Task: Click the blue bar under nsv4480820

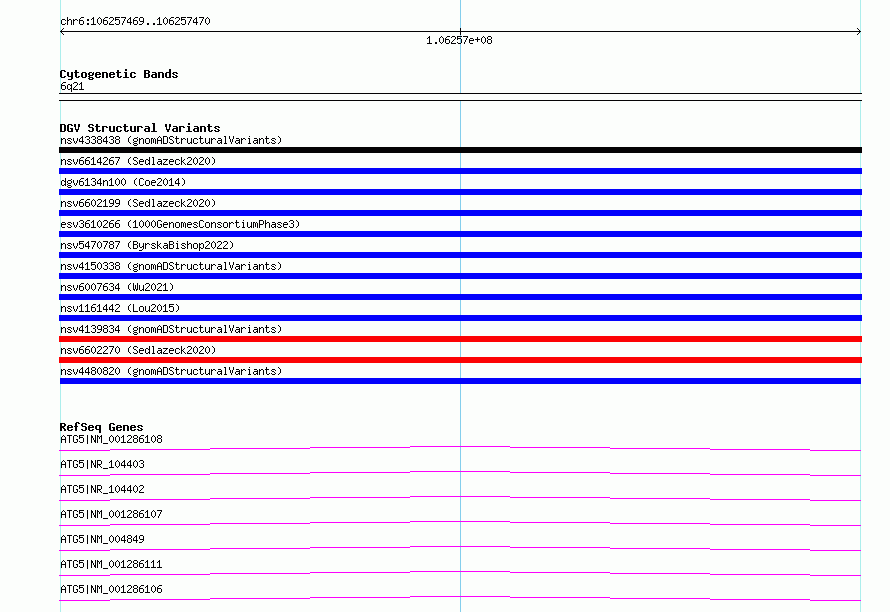Action: pyautogui.click(x=460, y=381)
